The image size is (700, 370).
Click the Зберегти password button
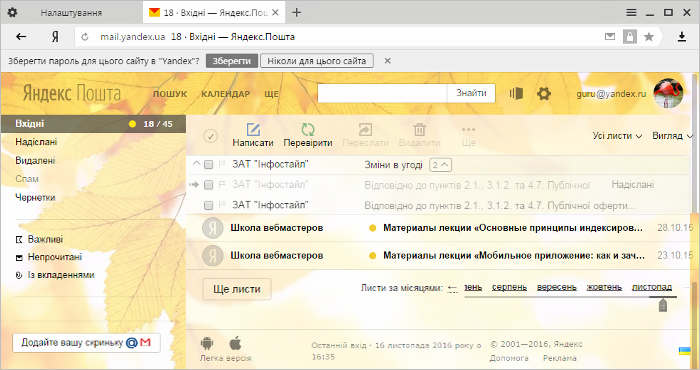tap(232, 61)
